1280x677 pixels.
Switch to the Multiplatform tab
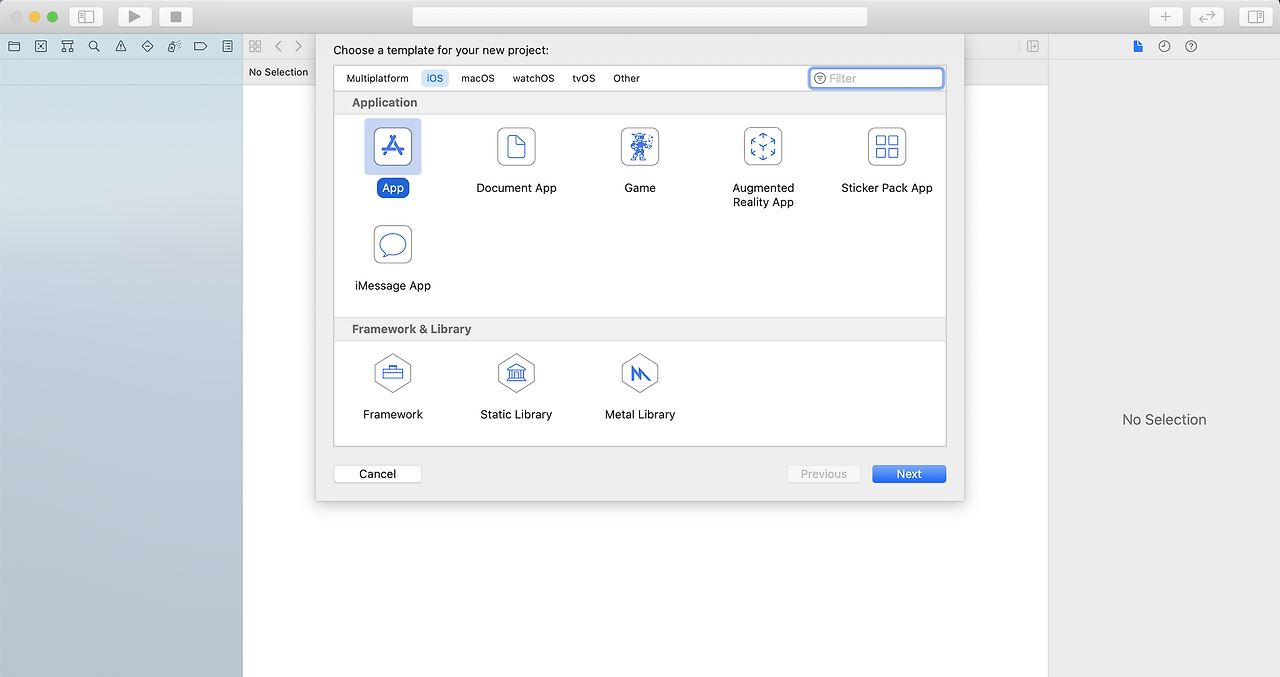click(377, 78)
